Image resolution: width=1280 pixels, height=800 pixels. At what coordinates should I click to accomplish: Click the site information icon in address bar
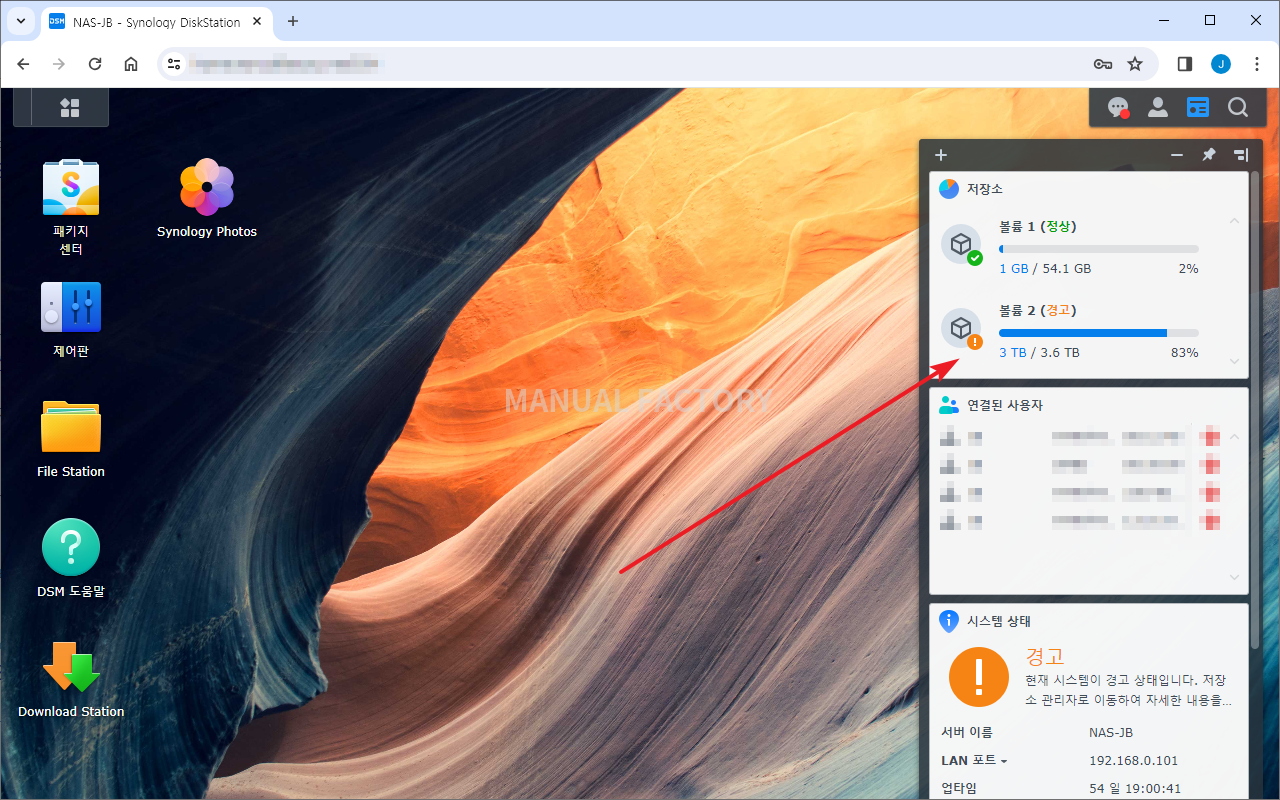click(174, 64)
